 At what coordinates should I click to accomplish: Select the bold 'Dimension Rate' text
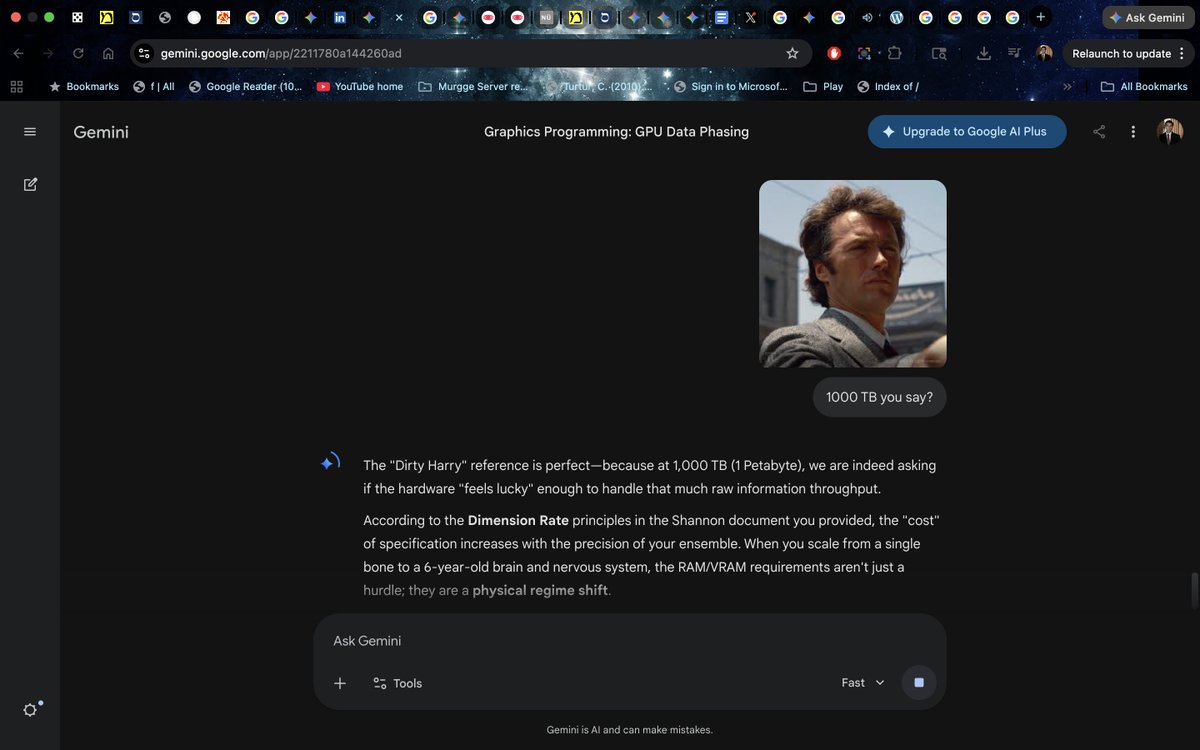(518, 520)
